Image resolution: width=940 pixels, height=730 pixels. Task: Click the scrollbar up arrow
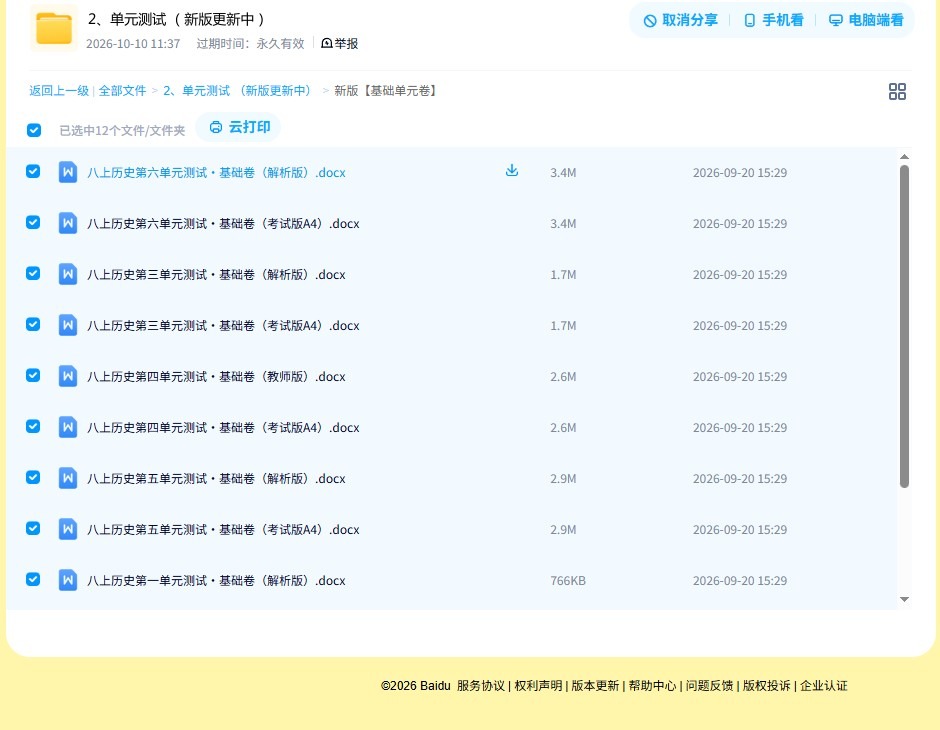pyautogui.click(x=905, y=156)
